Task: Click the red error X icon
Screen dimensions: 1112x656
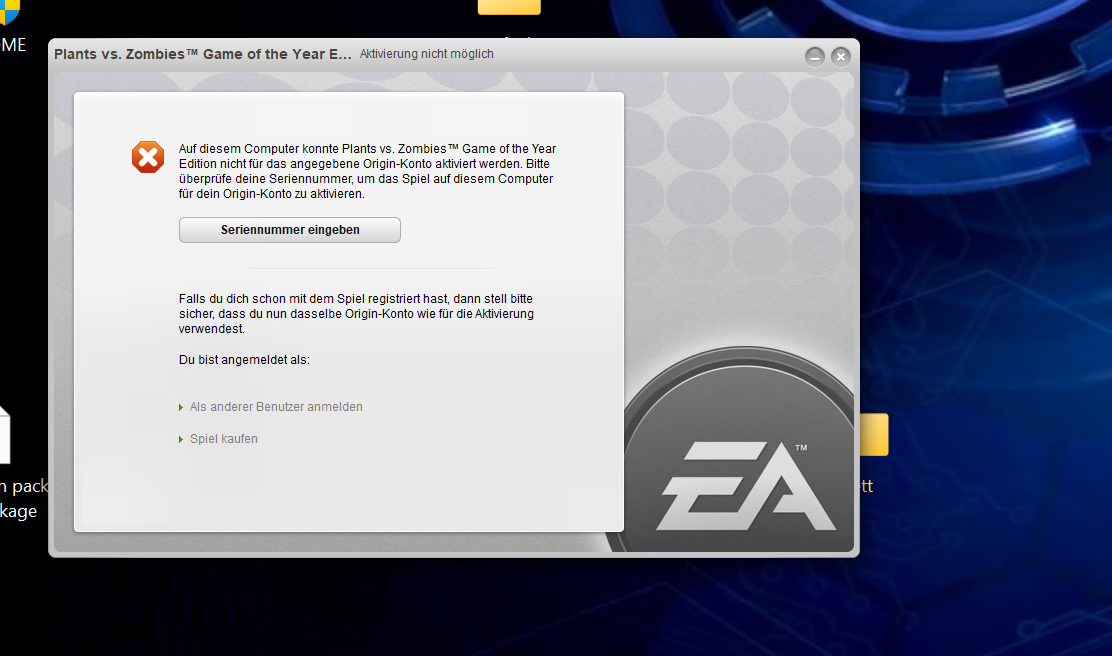Action: [148, 157]
